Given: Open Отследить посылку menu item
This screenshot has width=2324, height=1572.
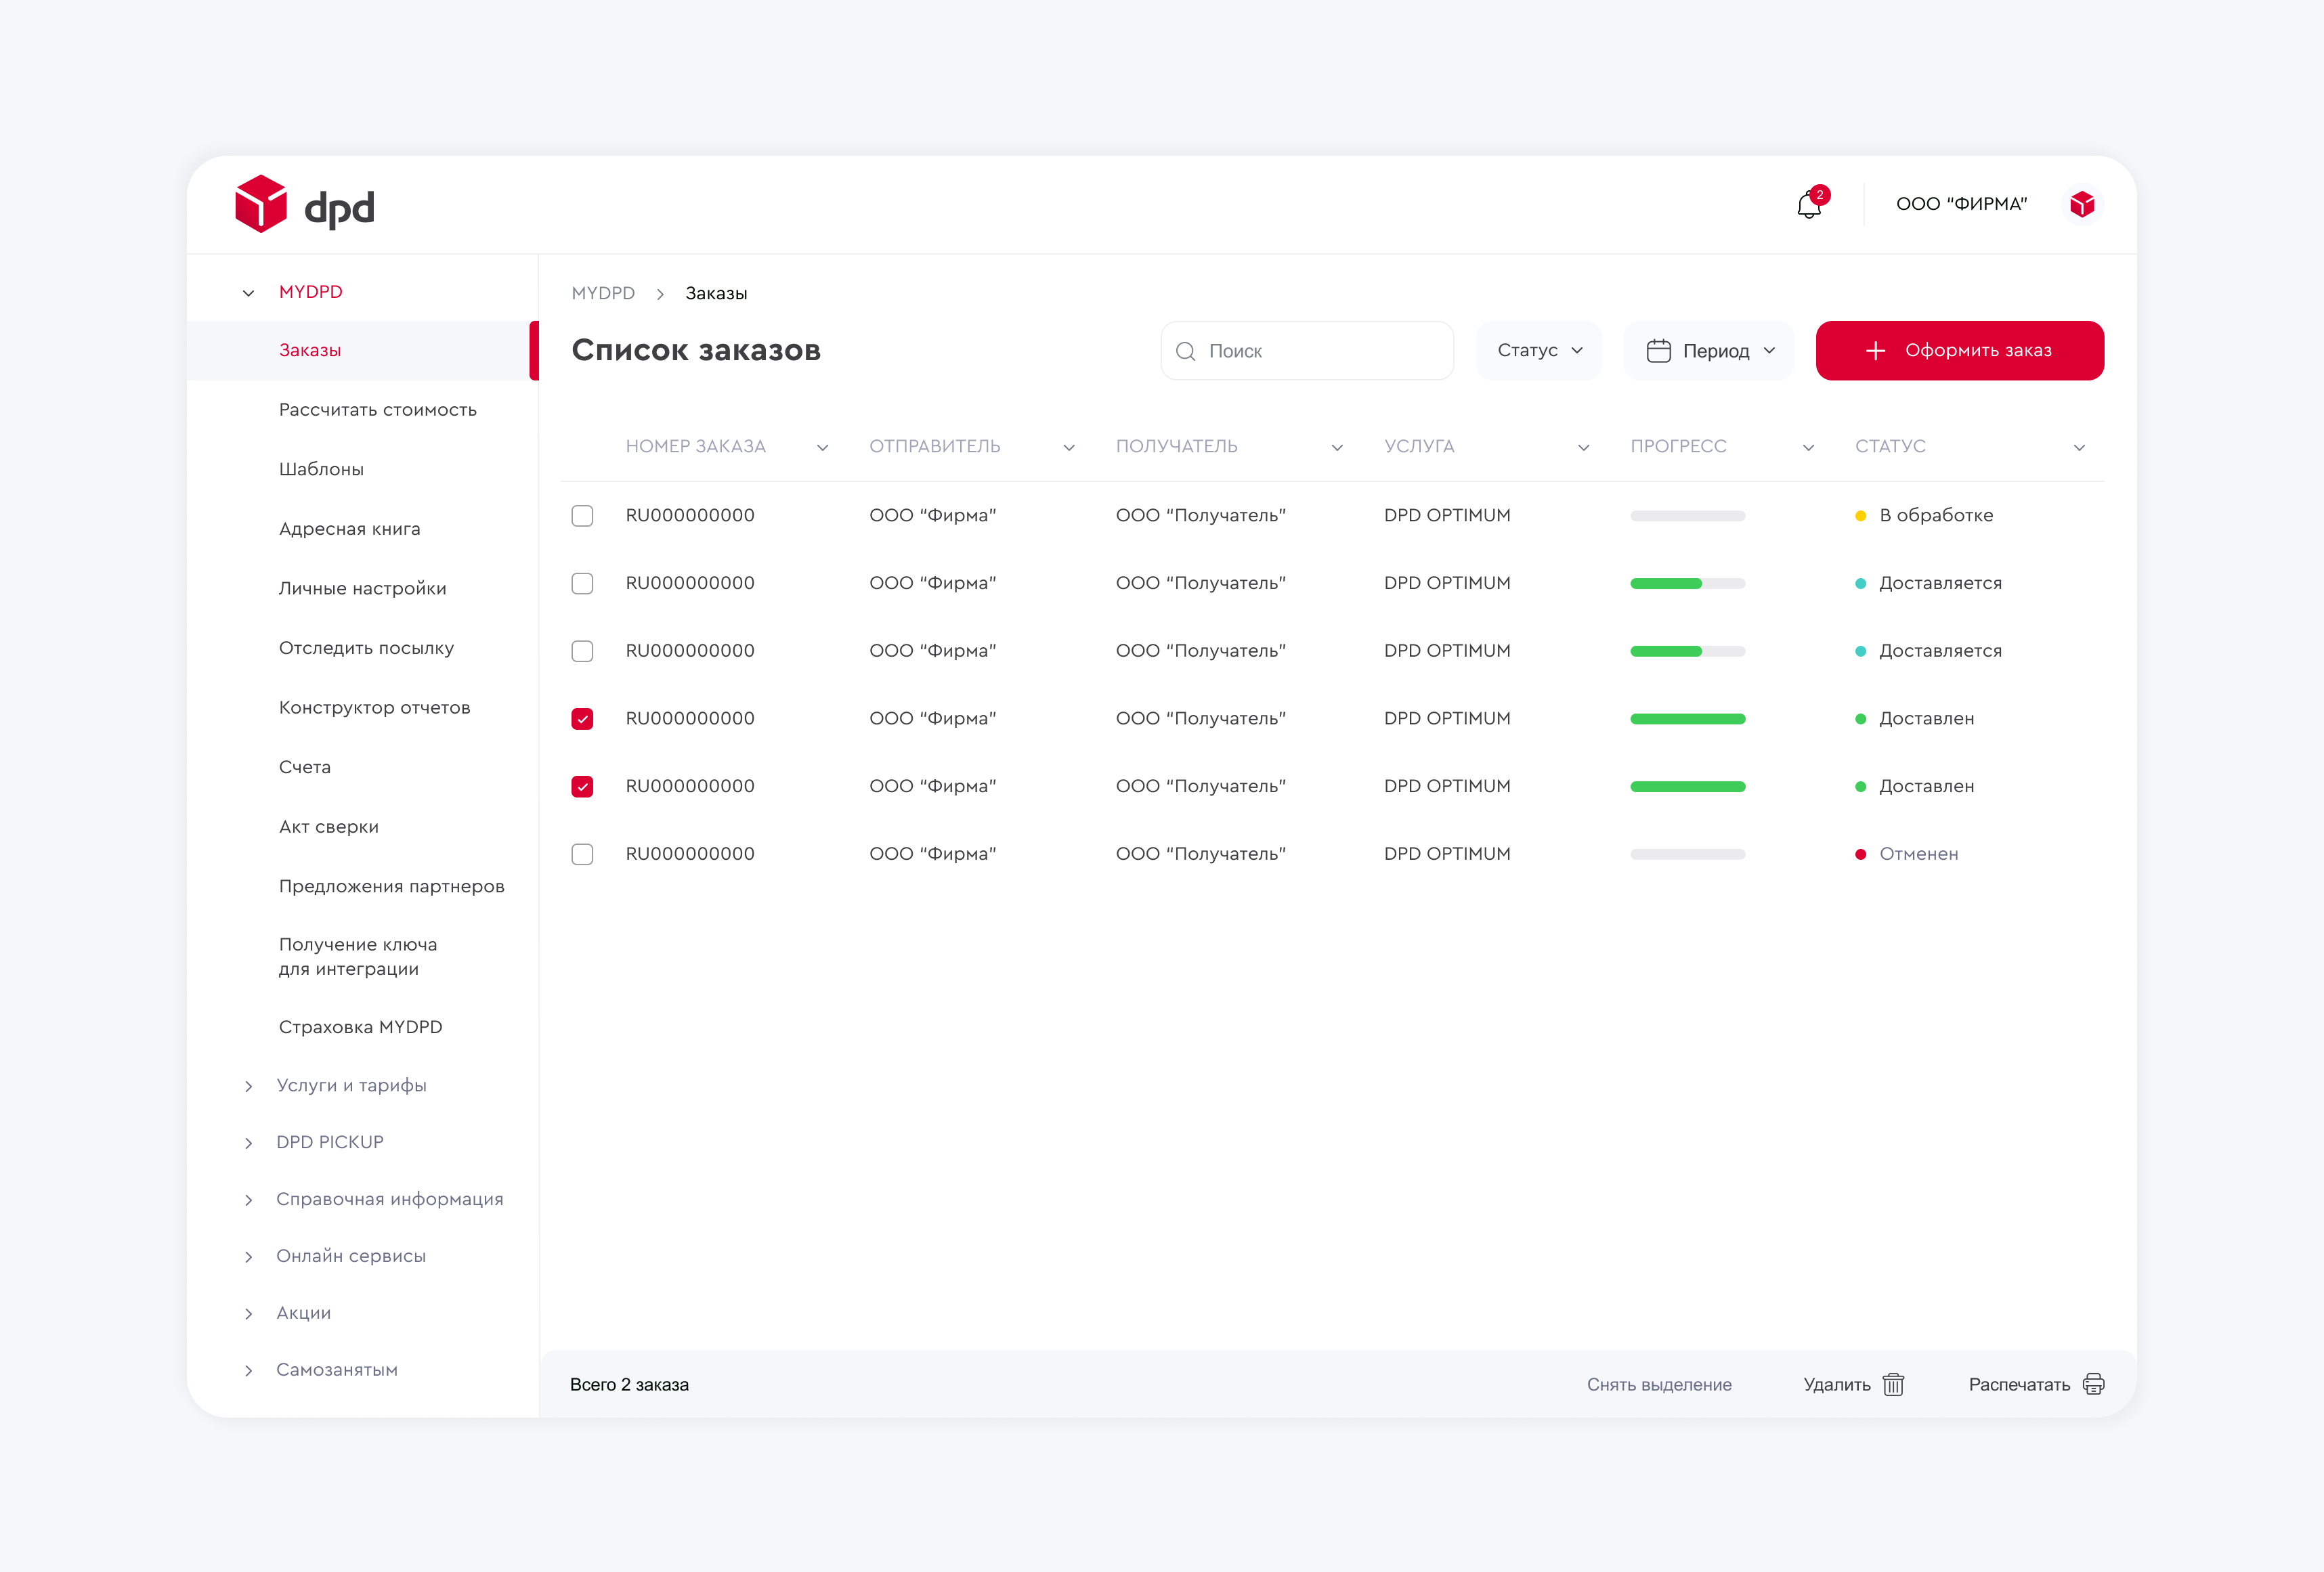Looking at the screenshot, I should (x=366, y=648).
